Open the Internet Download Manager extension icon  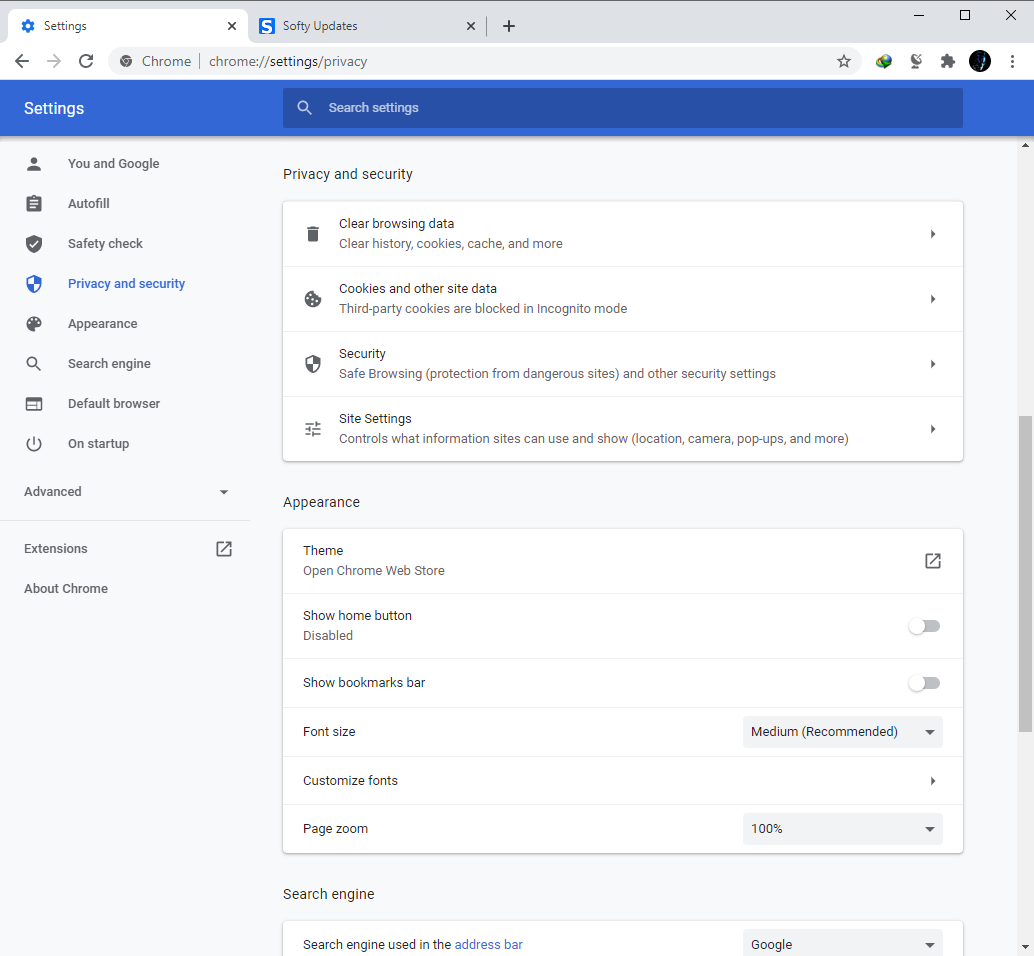click(x=884, y=61)
